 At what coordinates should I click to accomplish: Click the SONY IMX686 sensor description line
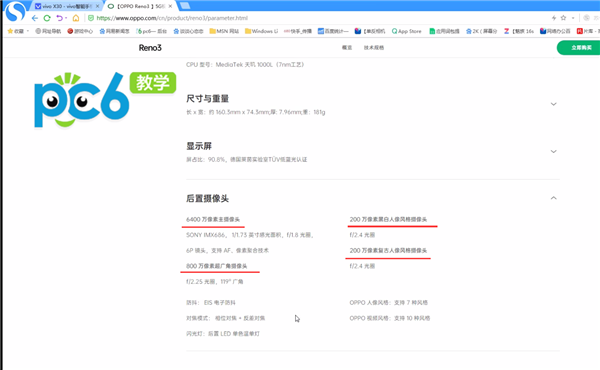pyautogui.click(x=250, y=235)
